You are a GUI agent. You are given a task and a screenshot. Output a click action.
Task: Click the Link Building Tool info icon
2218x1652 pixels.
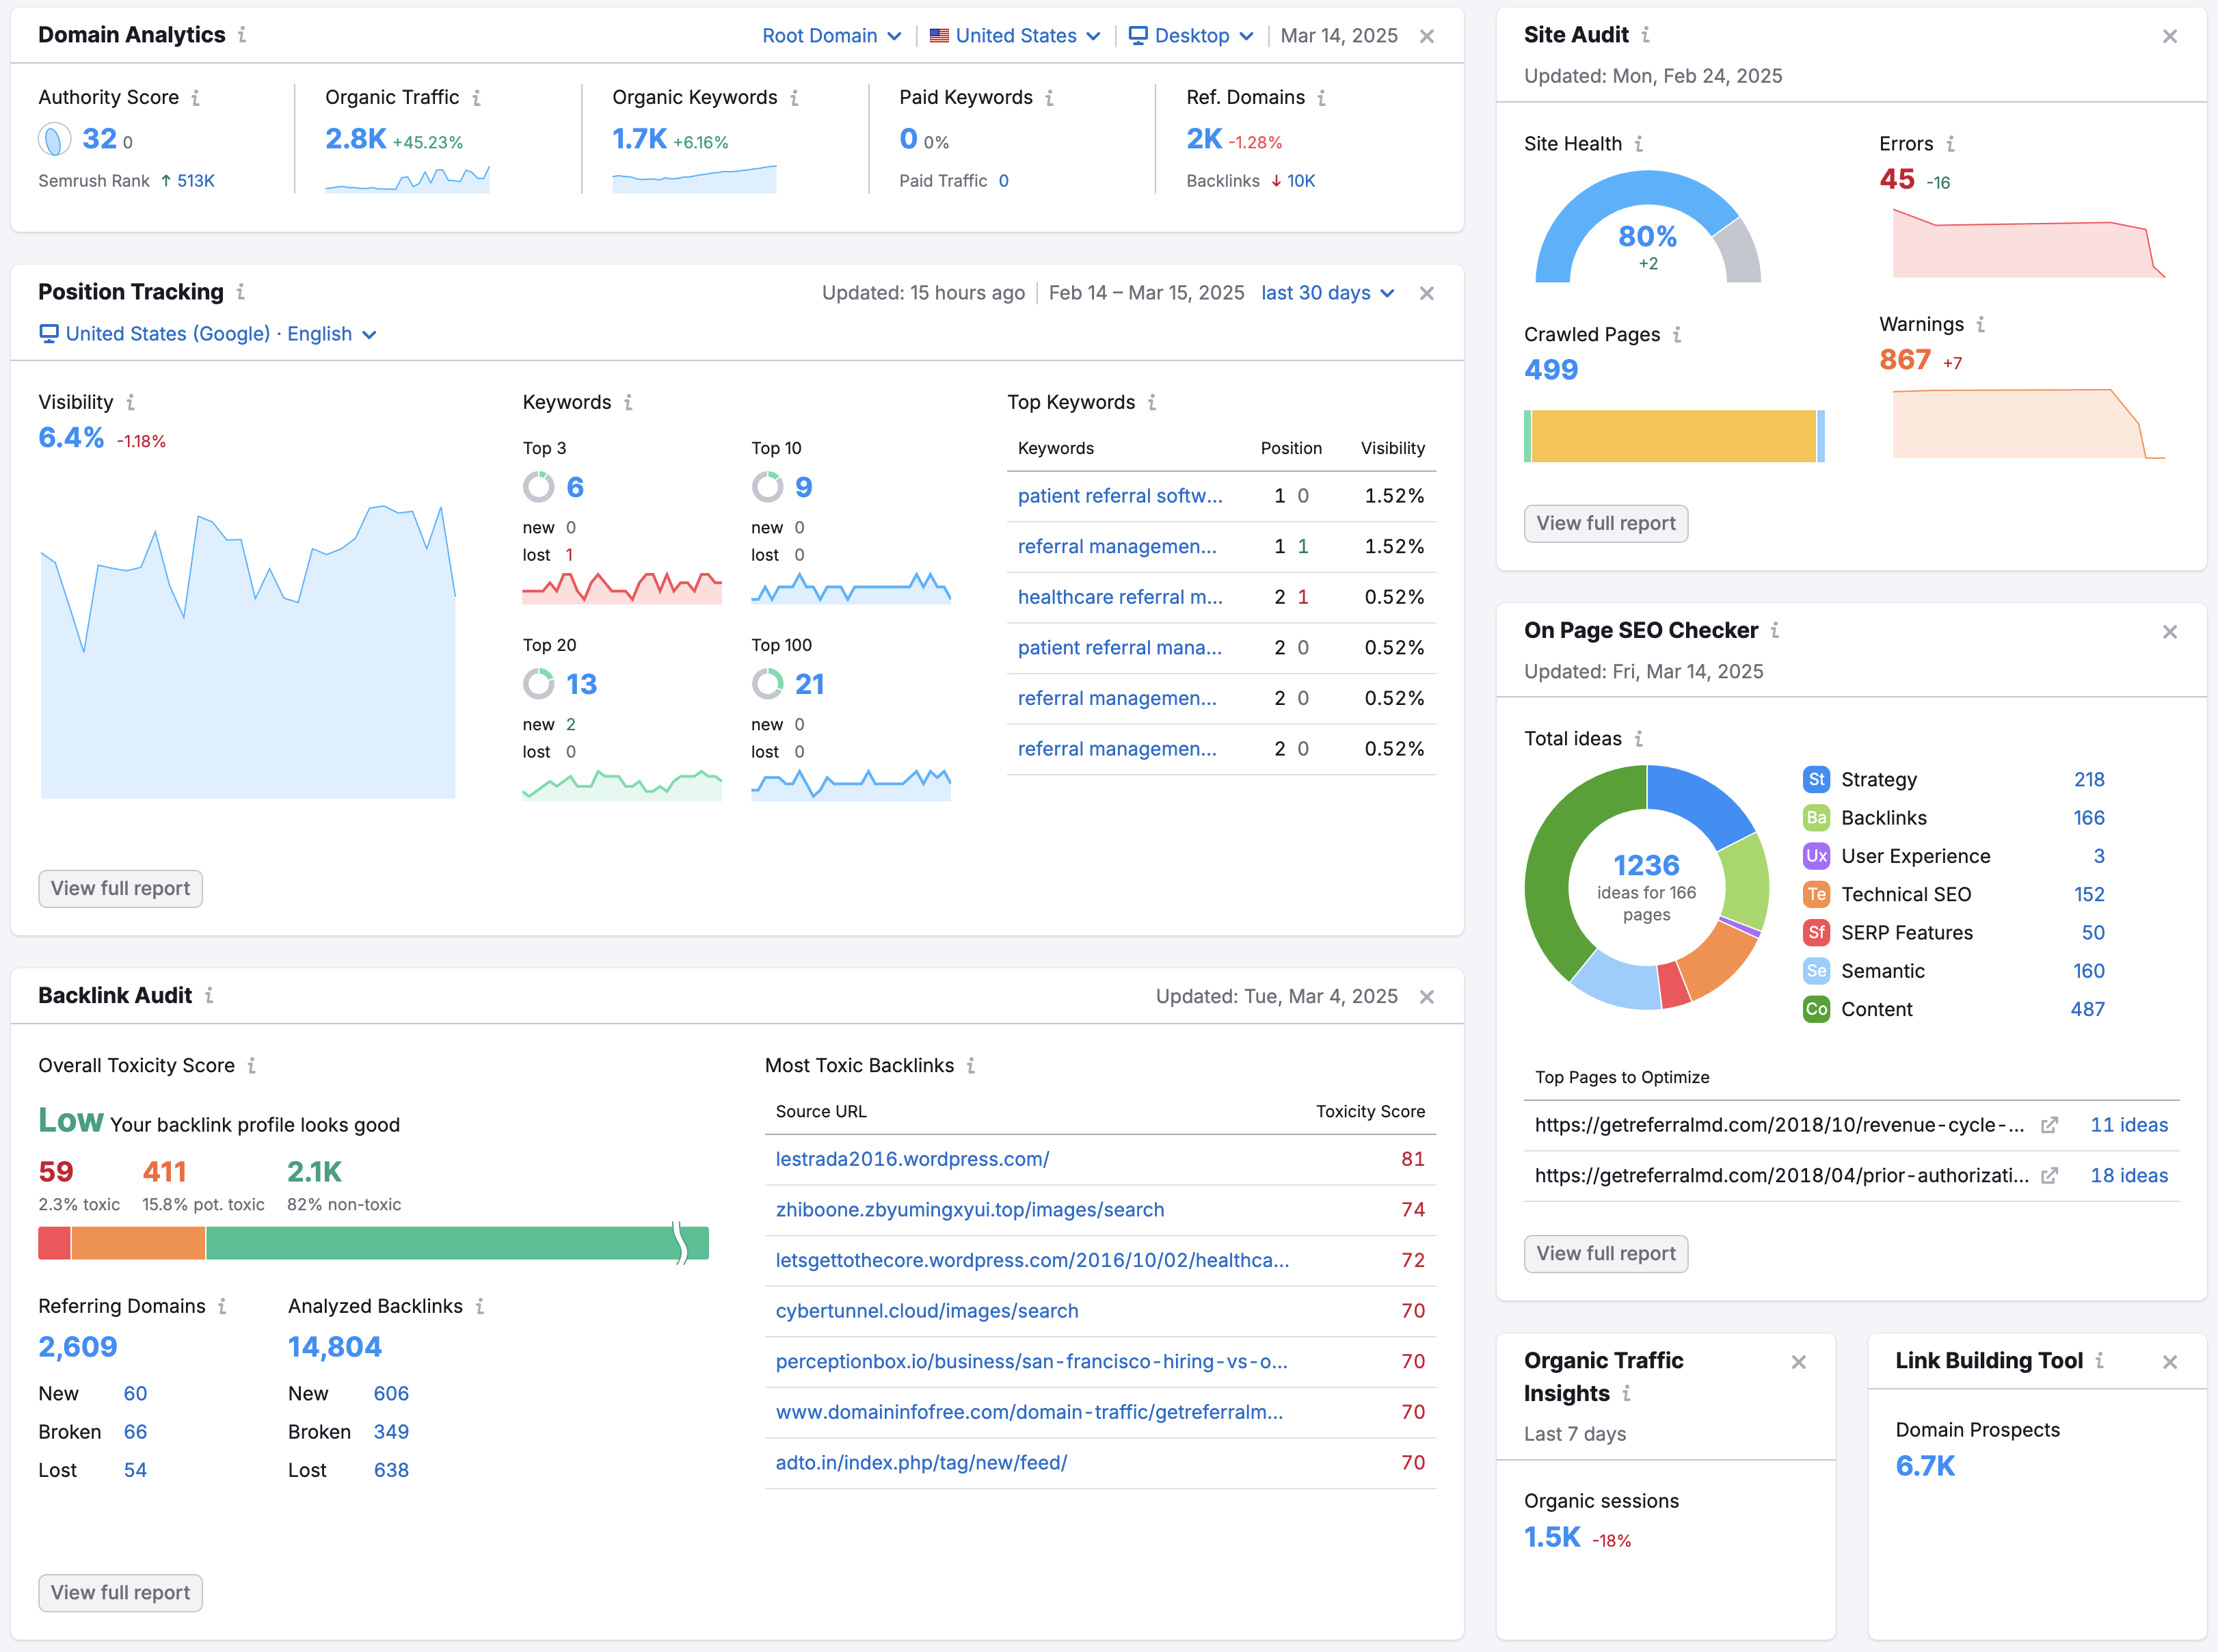[x=2099, y=1360]
